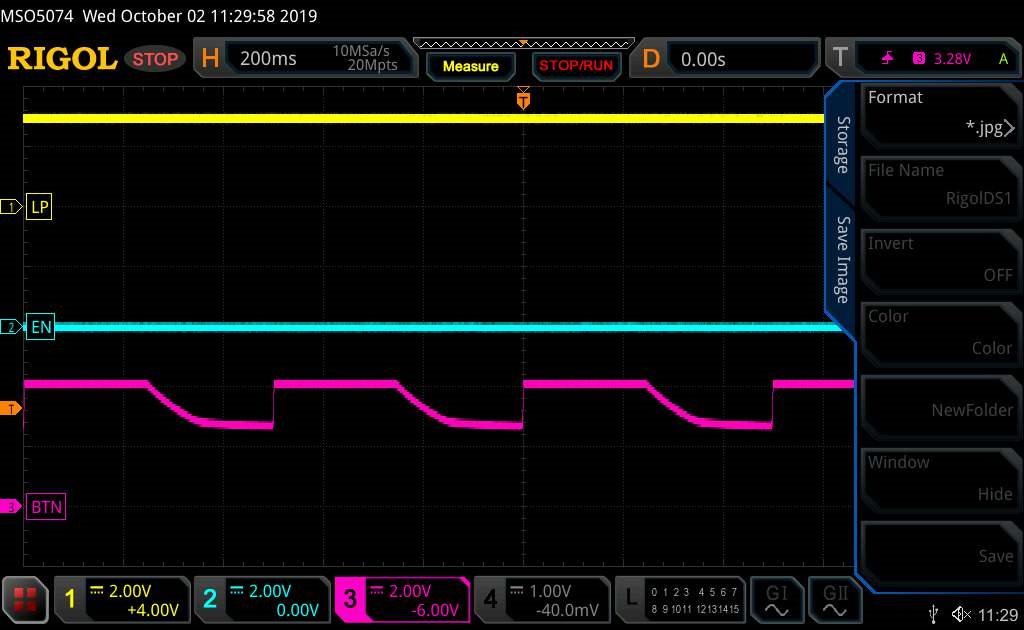Screen dimensions: 1024x630
Task: Tap the STOP/RUN button
Action: (x=576, y=66)
